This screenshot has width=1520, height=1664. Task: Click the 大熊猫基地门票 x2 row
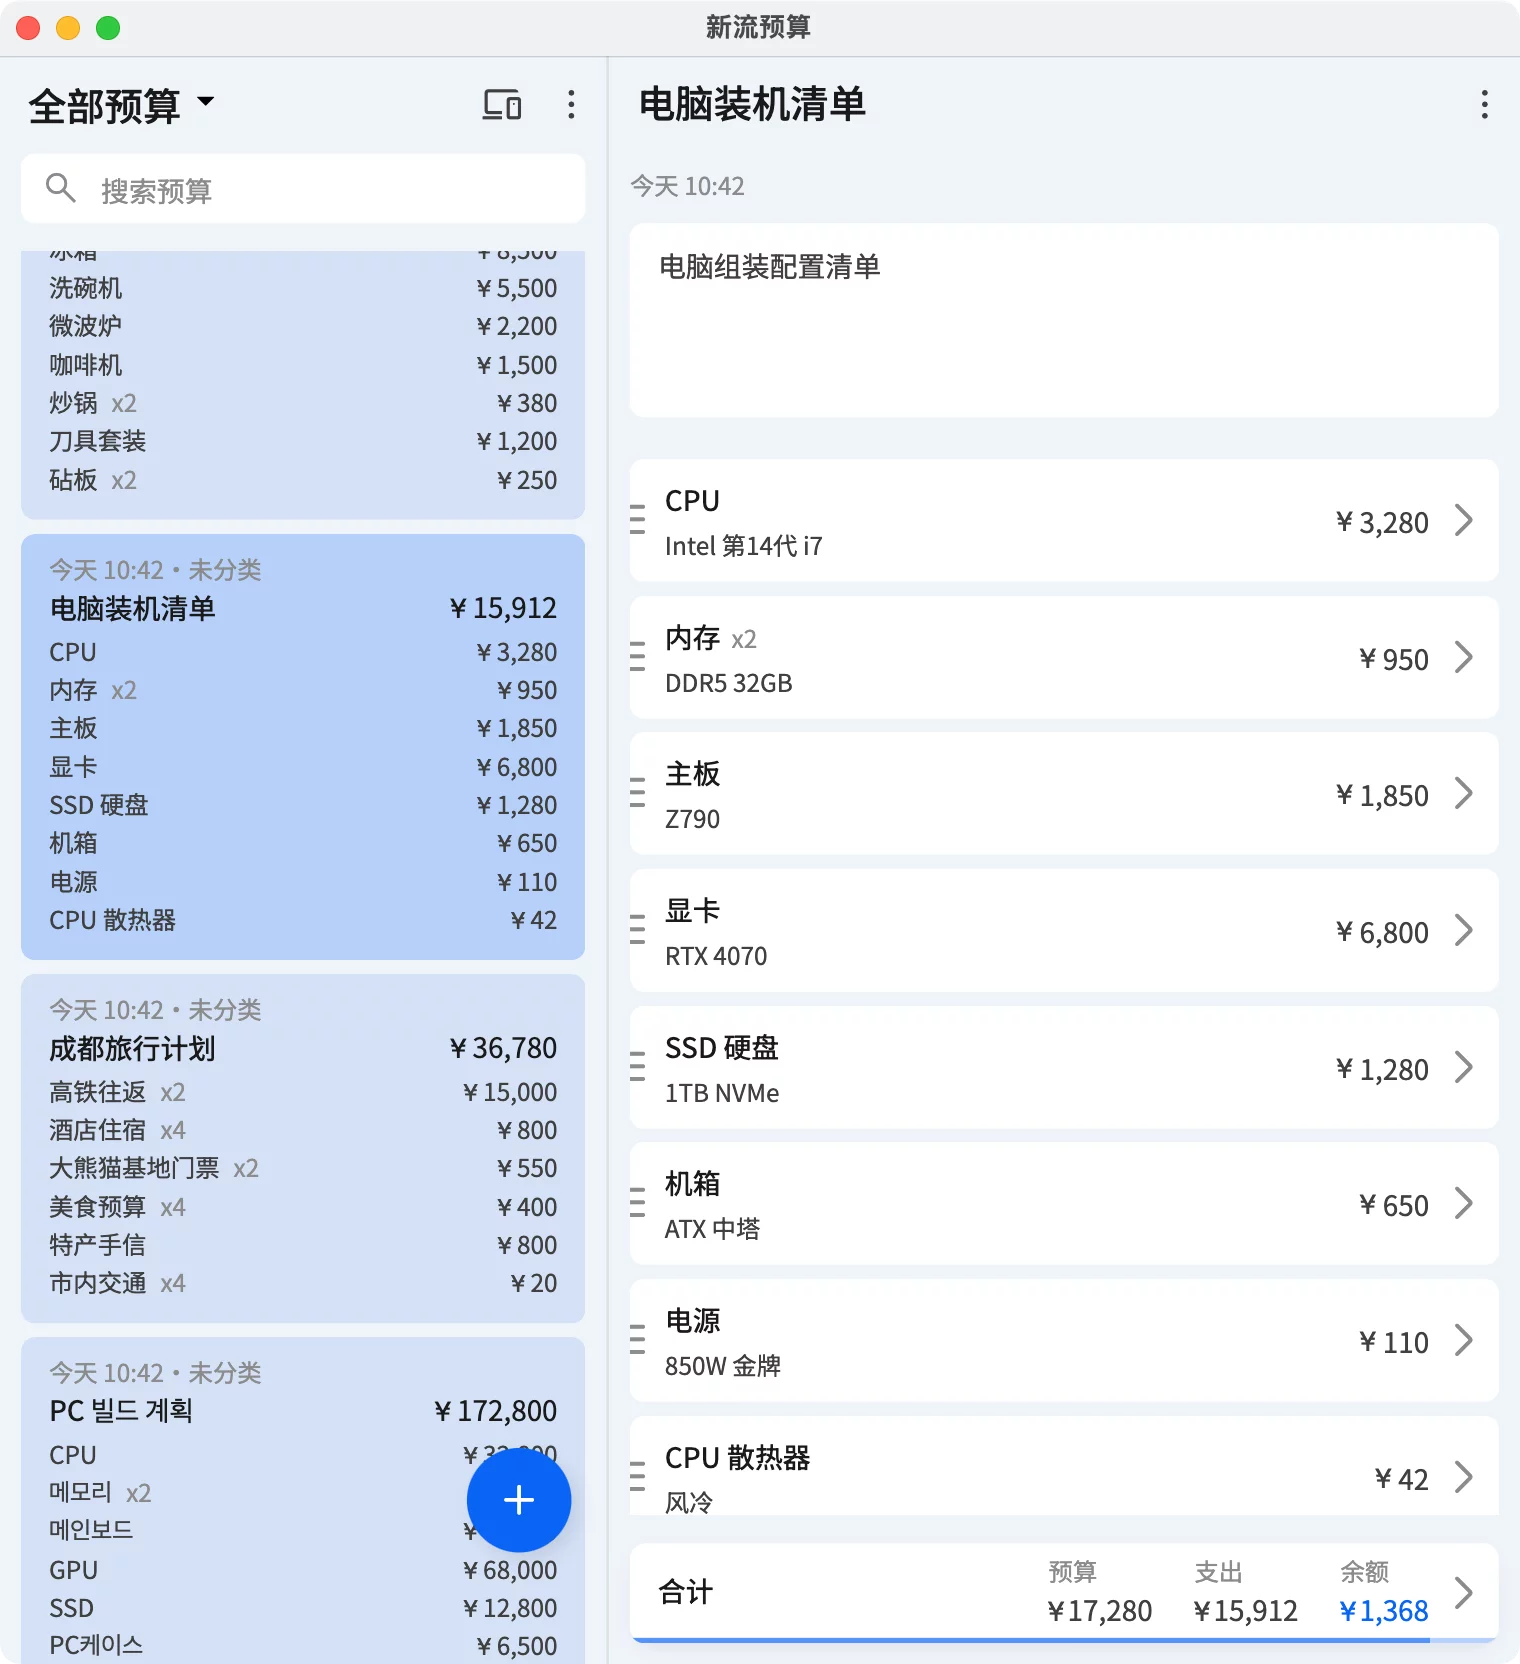pos(303,1168)
